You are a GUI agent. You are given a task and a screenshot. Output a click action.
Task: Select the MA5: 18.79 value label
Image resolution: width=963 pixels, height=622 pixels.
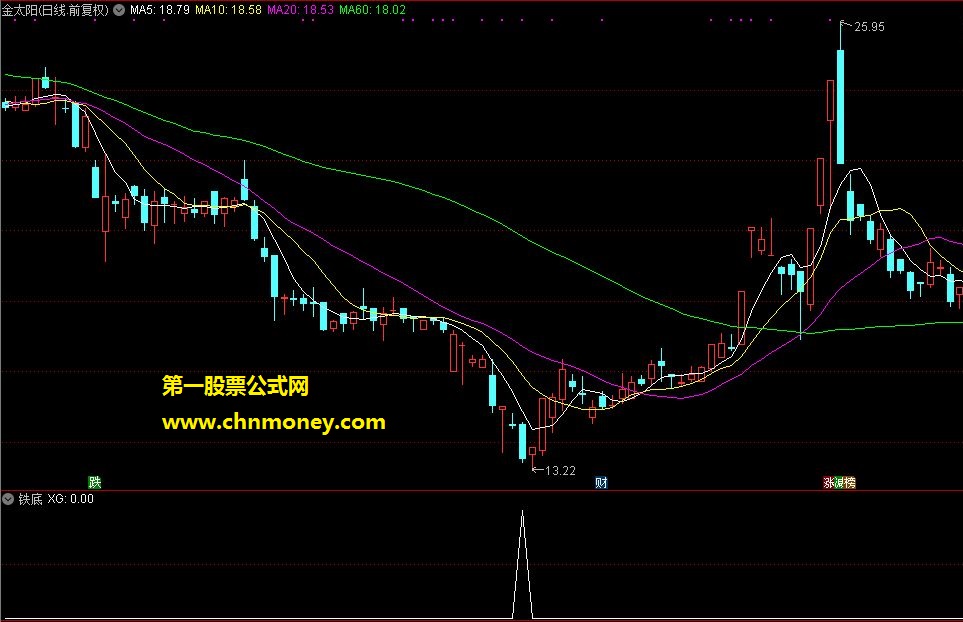[160, 10]
